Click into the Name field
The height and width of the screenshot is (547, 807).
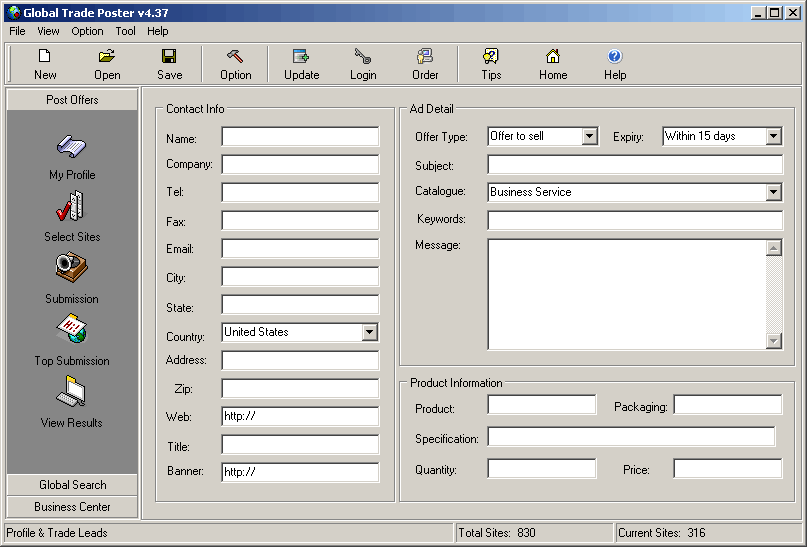click(301, 137)
